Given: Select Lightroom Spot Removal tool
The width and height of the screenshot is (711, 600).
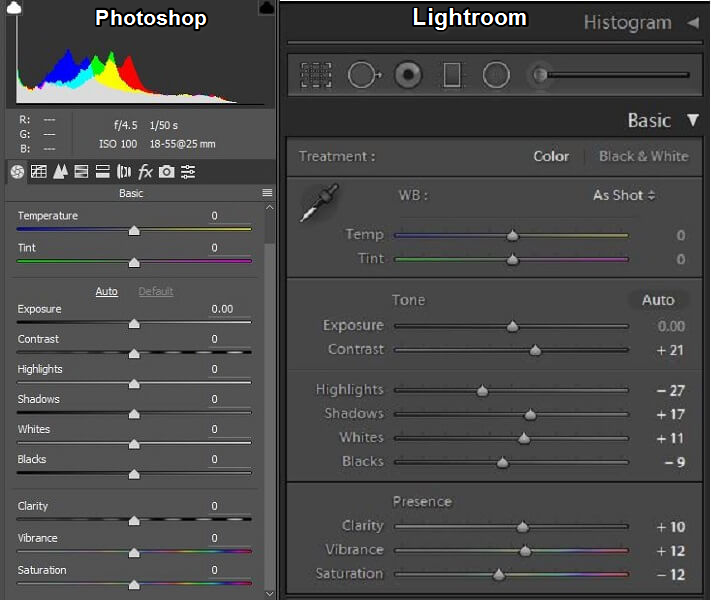Looking at the screenshot, I should [x=364, y=75].
